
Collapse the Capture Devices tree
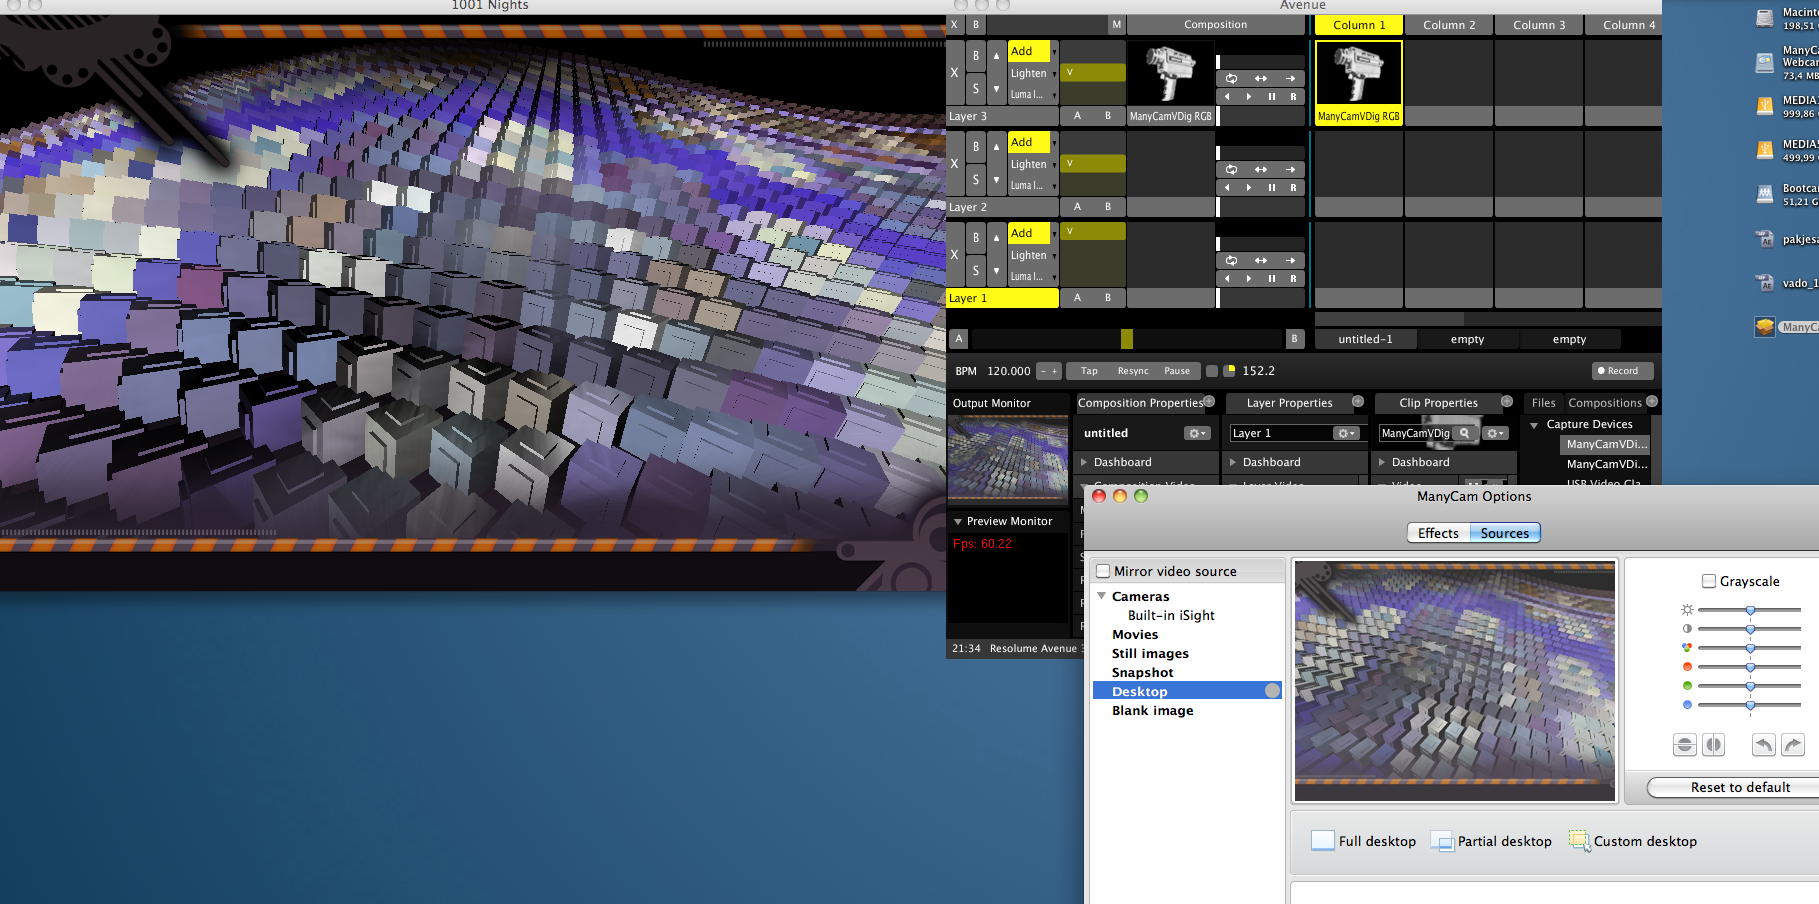click(1535, 425)
